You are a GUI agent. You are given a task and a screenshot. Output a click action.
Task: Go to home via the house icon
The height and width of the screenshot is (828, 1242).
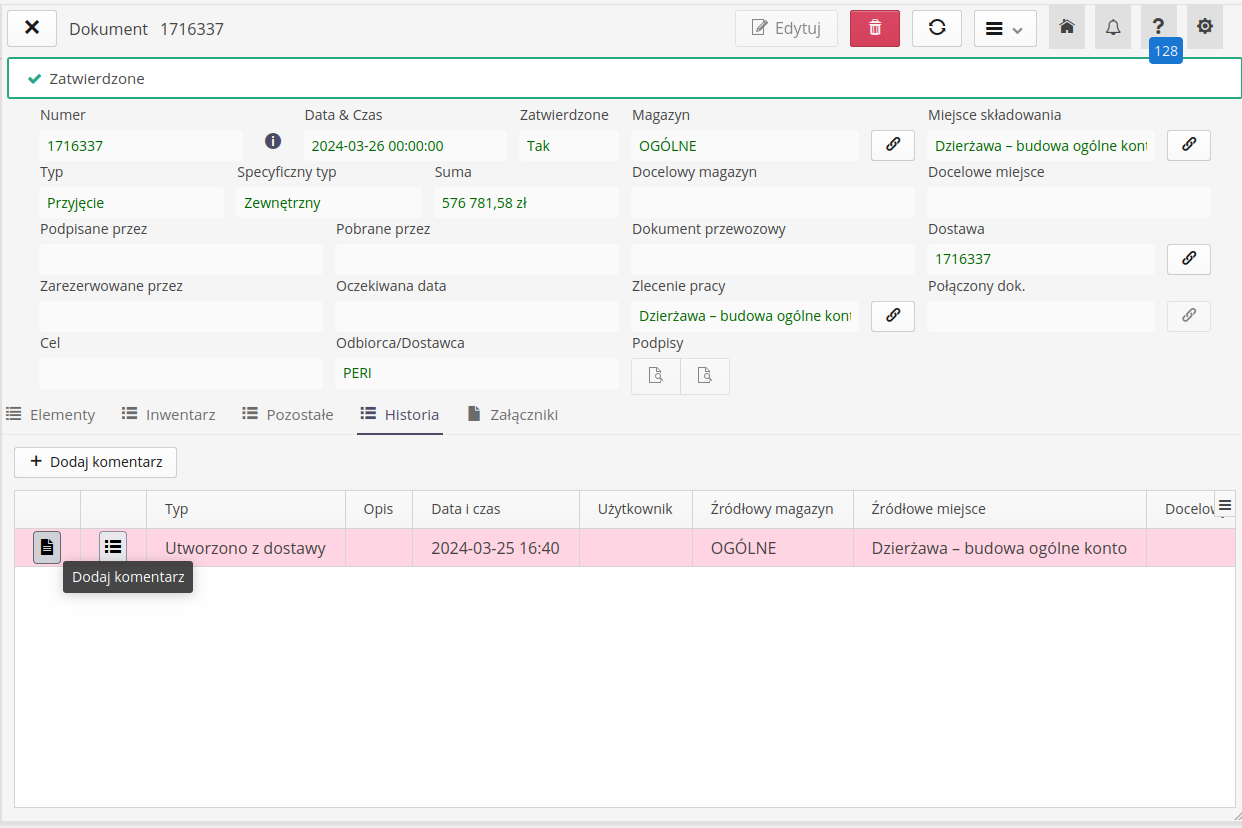[x=1066, y=28]
